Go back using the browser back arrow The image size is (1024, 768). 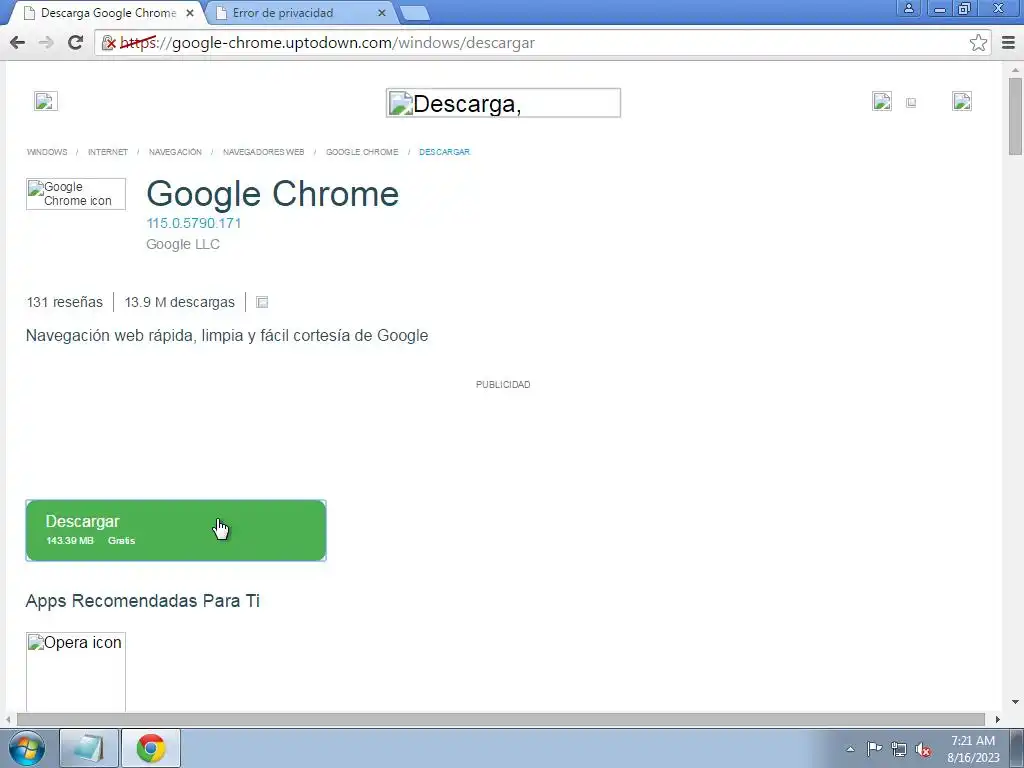(x=18, y=42)
